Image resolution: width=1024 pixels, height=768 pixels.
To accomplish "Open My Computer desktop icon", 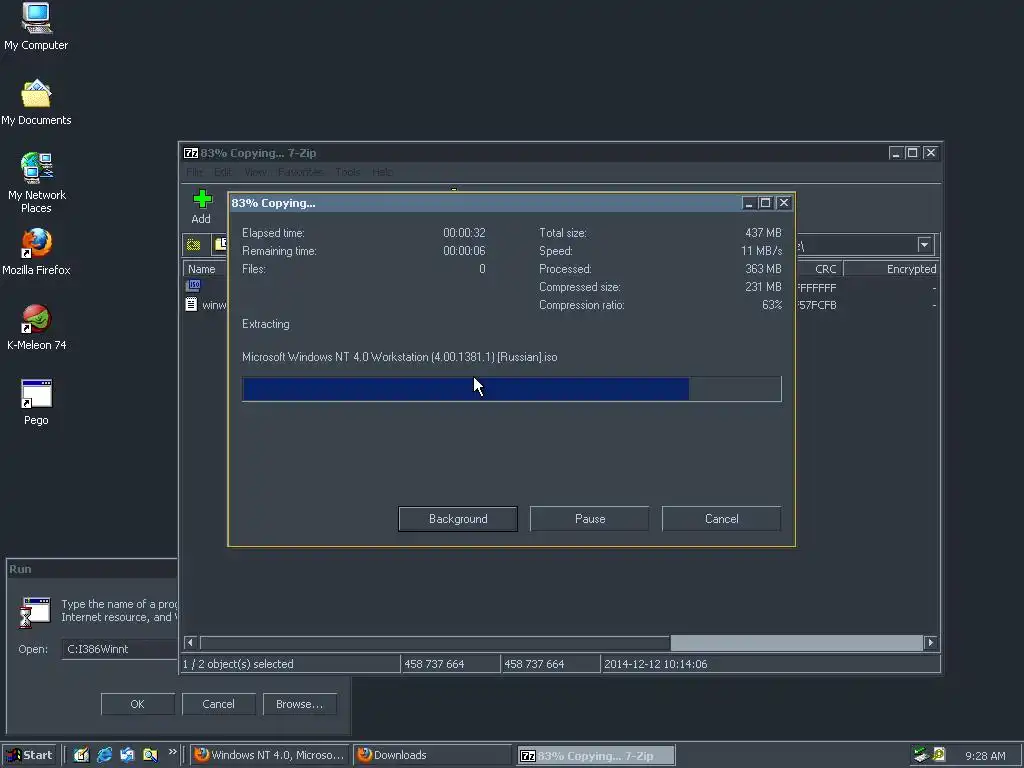I will (x=36, y=27).
